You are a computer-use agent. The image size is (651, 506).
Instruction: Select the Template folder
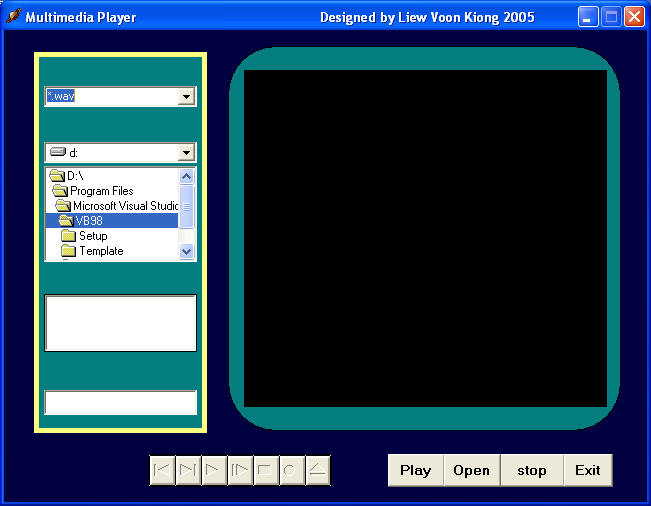click(x=100, y=251)
